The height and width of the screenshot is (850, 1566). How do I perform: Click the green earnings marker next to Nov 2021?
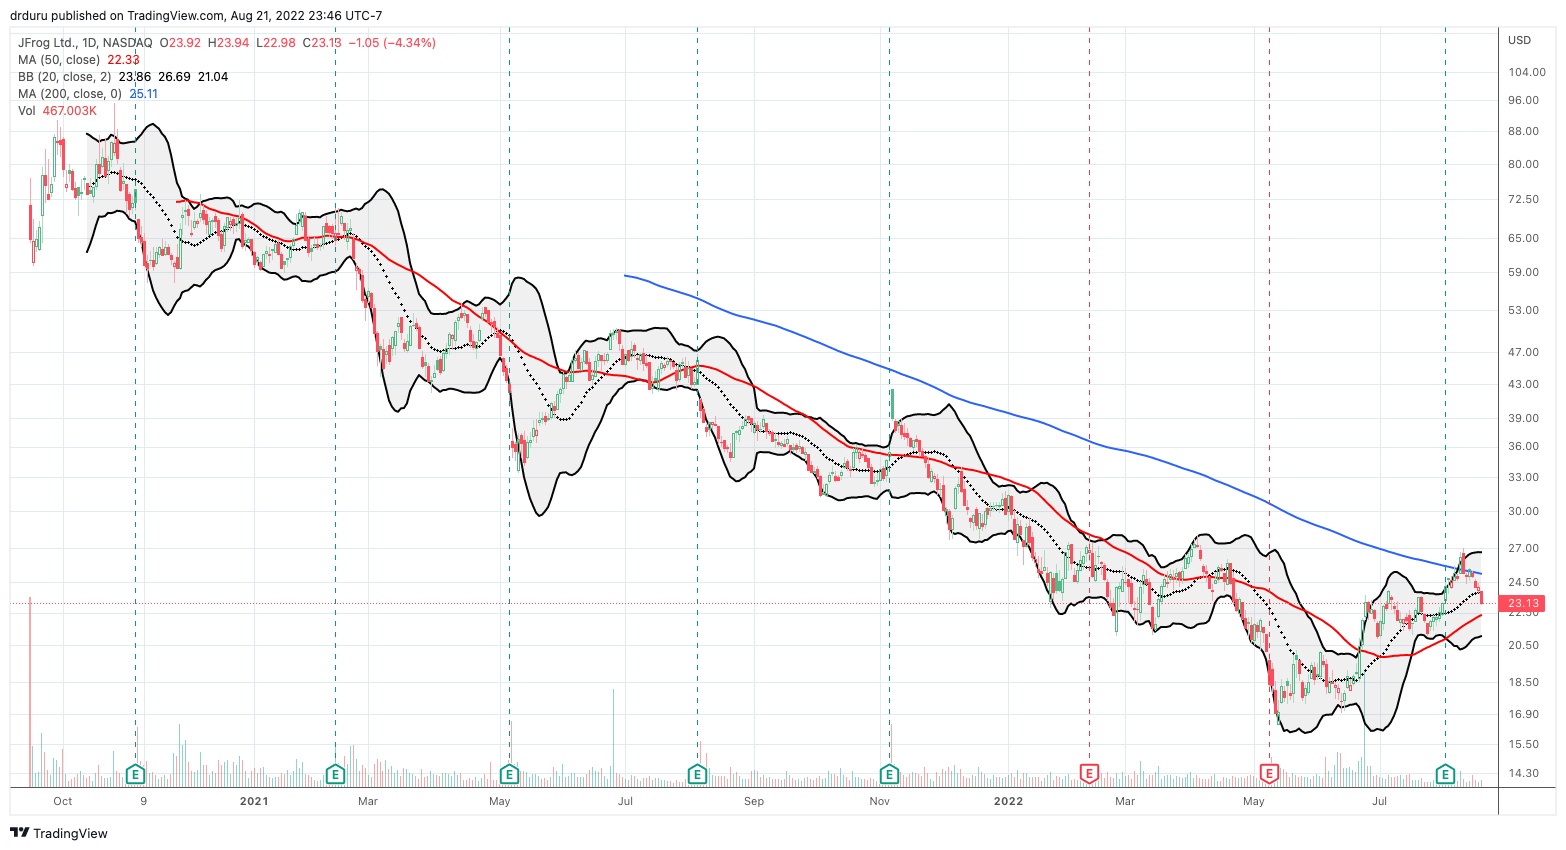tap(889, 774)
